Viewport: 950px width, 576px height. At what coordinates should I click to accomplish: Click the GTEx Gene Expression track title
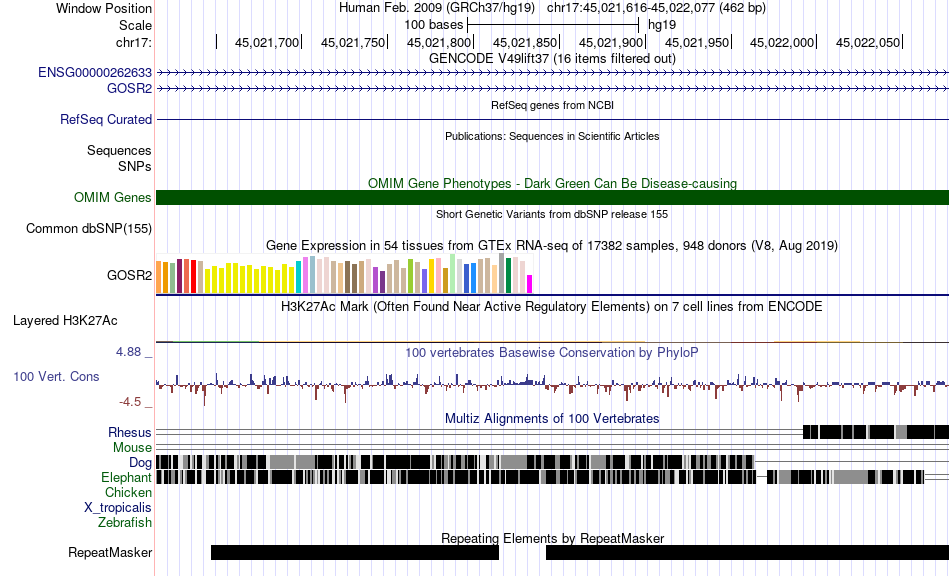552,246
